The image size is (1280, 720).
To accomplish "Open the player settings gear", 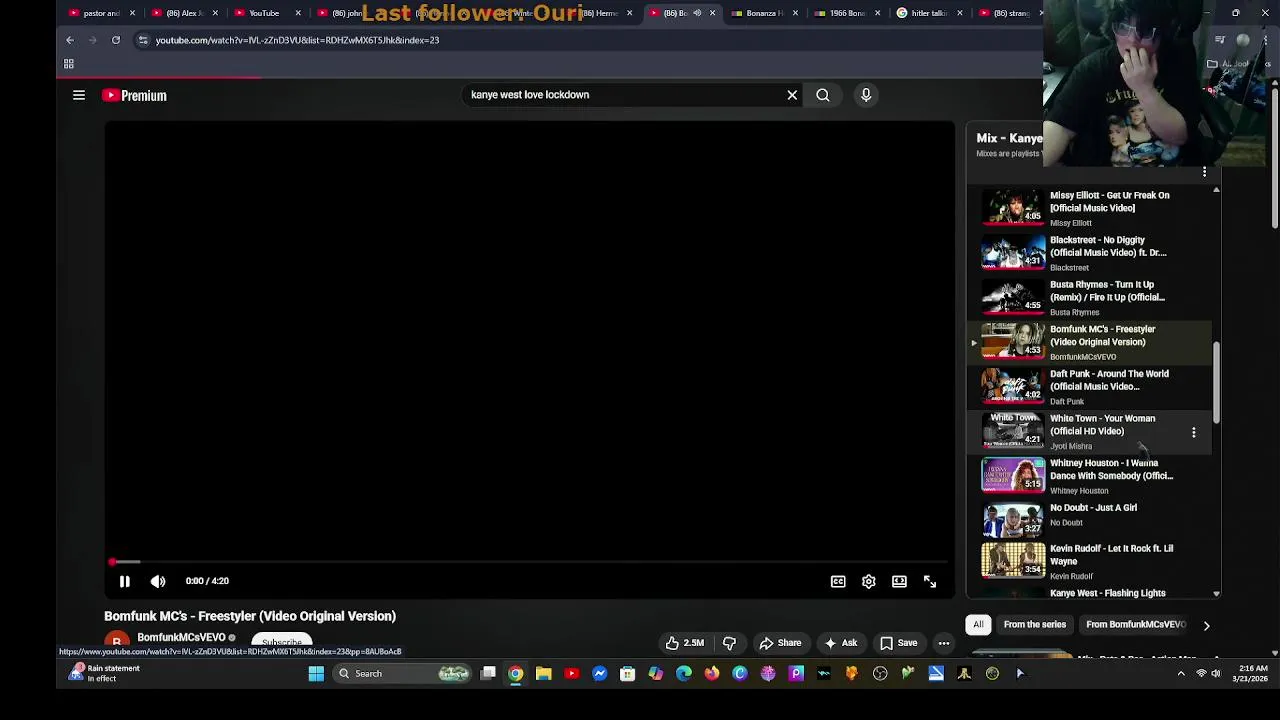I will point(869,581).
